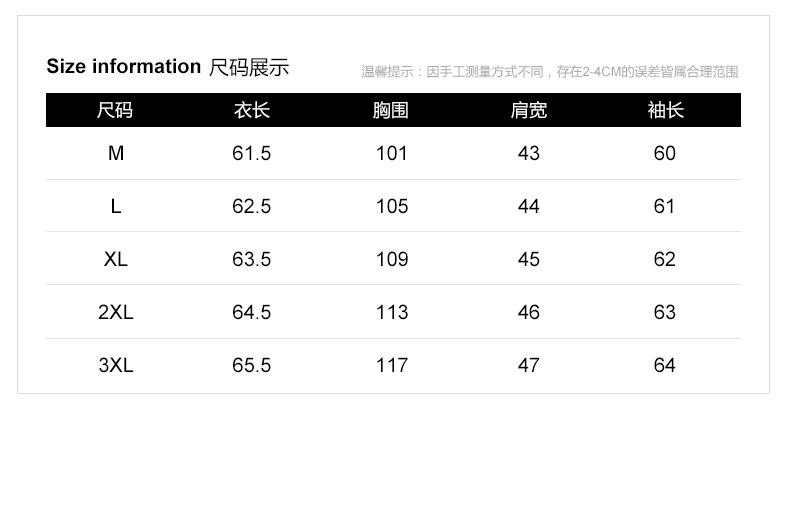Select the M size cell
Image resolution: width=790 pixels, height=508 pixels.
116,153
